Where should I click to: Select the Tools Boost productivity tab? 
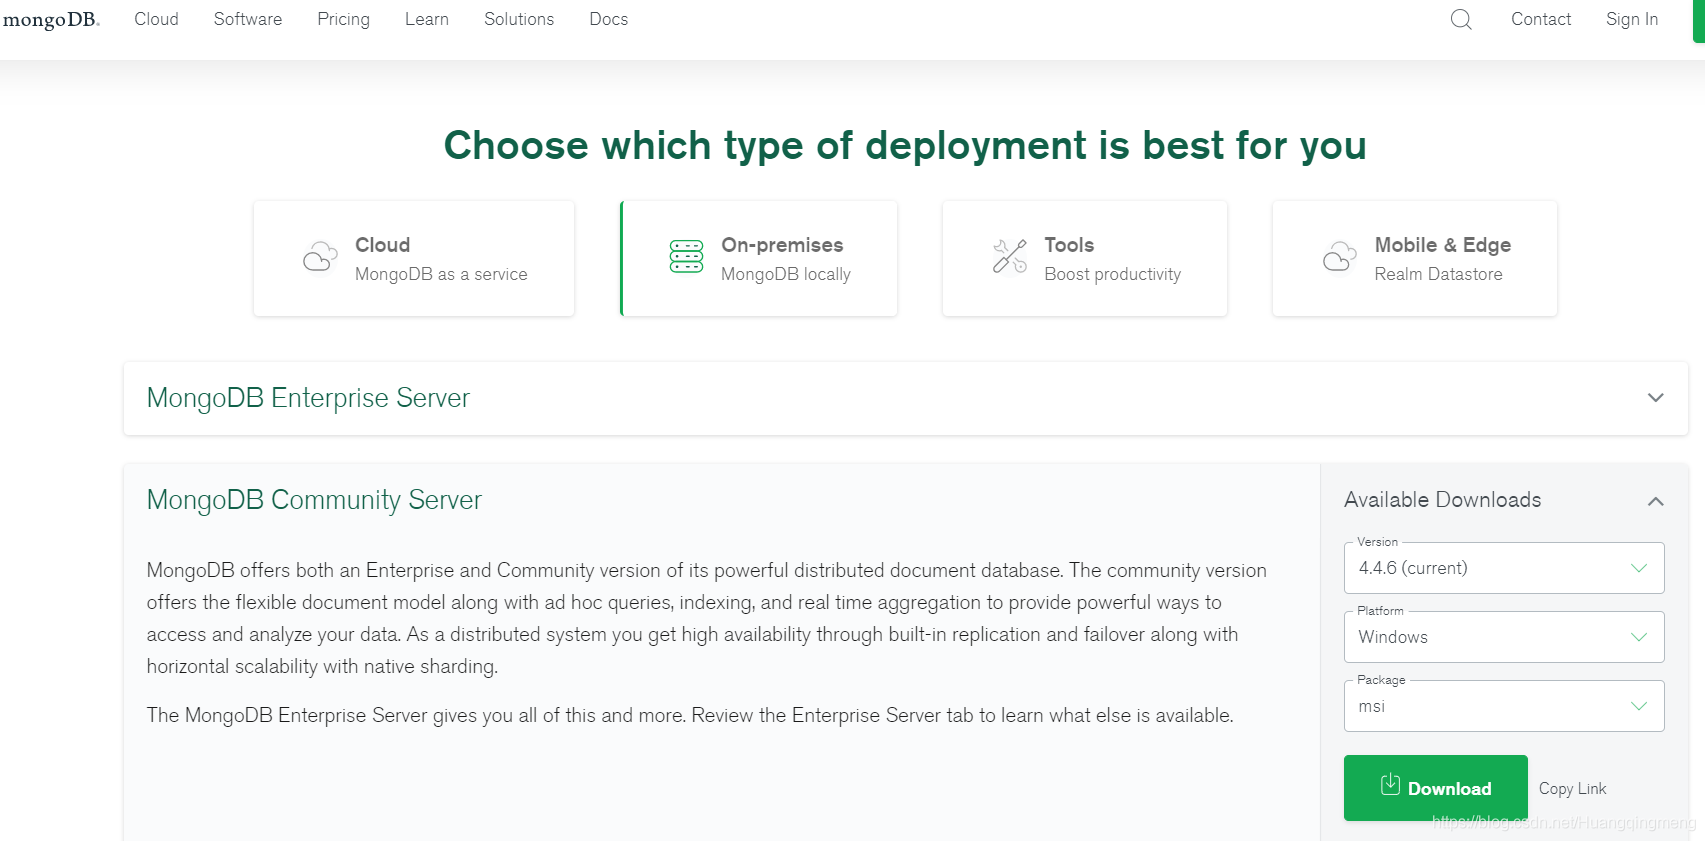coord(1084,258)
